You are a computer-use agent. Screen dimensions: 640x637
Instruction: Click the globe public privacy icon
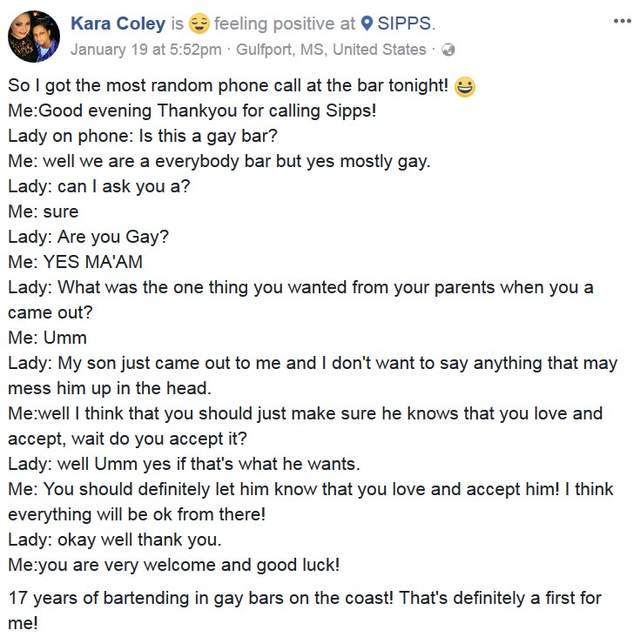[448, 49]
